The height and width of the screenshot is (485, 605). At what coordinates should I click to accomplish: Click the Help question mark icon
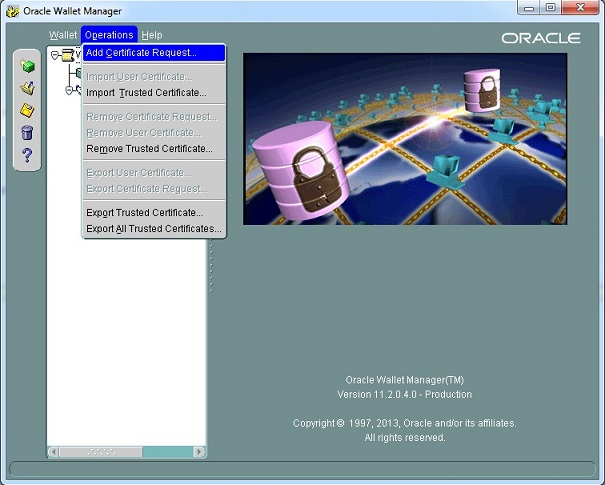[27, 155]
